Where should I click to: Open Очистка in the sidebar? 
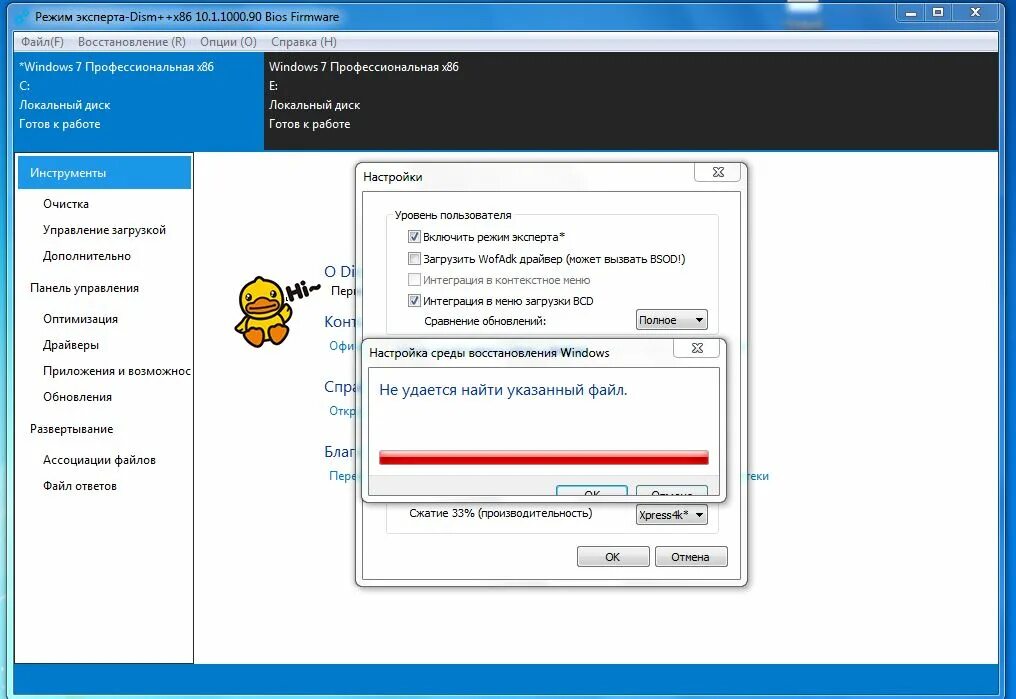(x=66, y=204)
